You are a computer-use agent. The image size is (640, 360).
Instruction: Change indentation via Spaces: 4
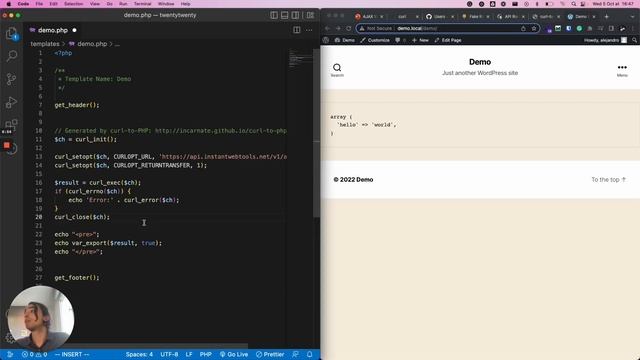(139, 354)
